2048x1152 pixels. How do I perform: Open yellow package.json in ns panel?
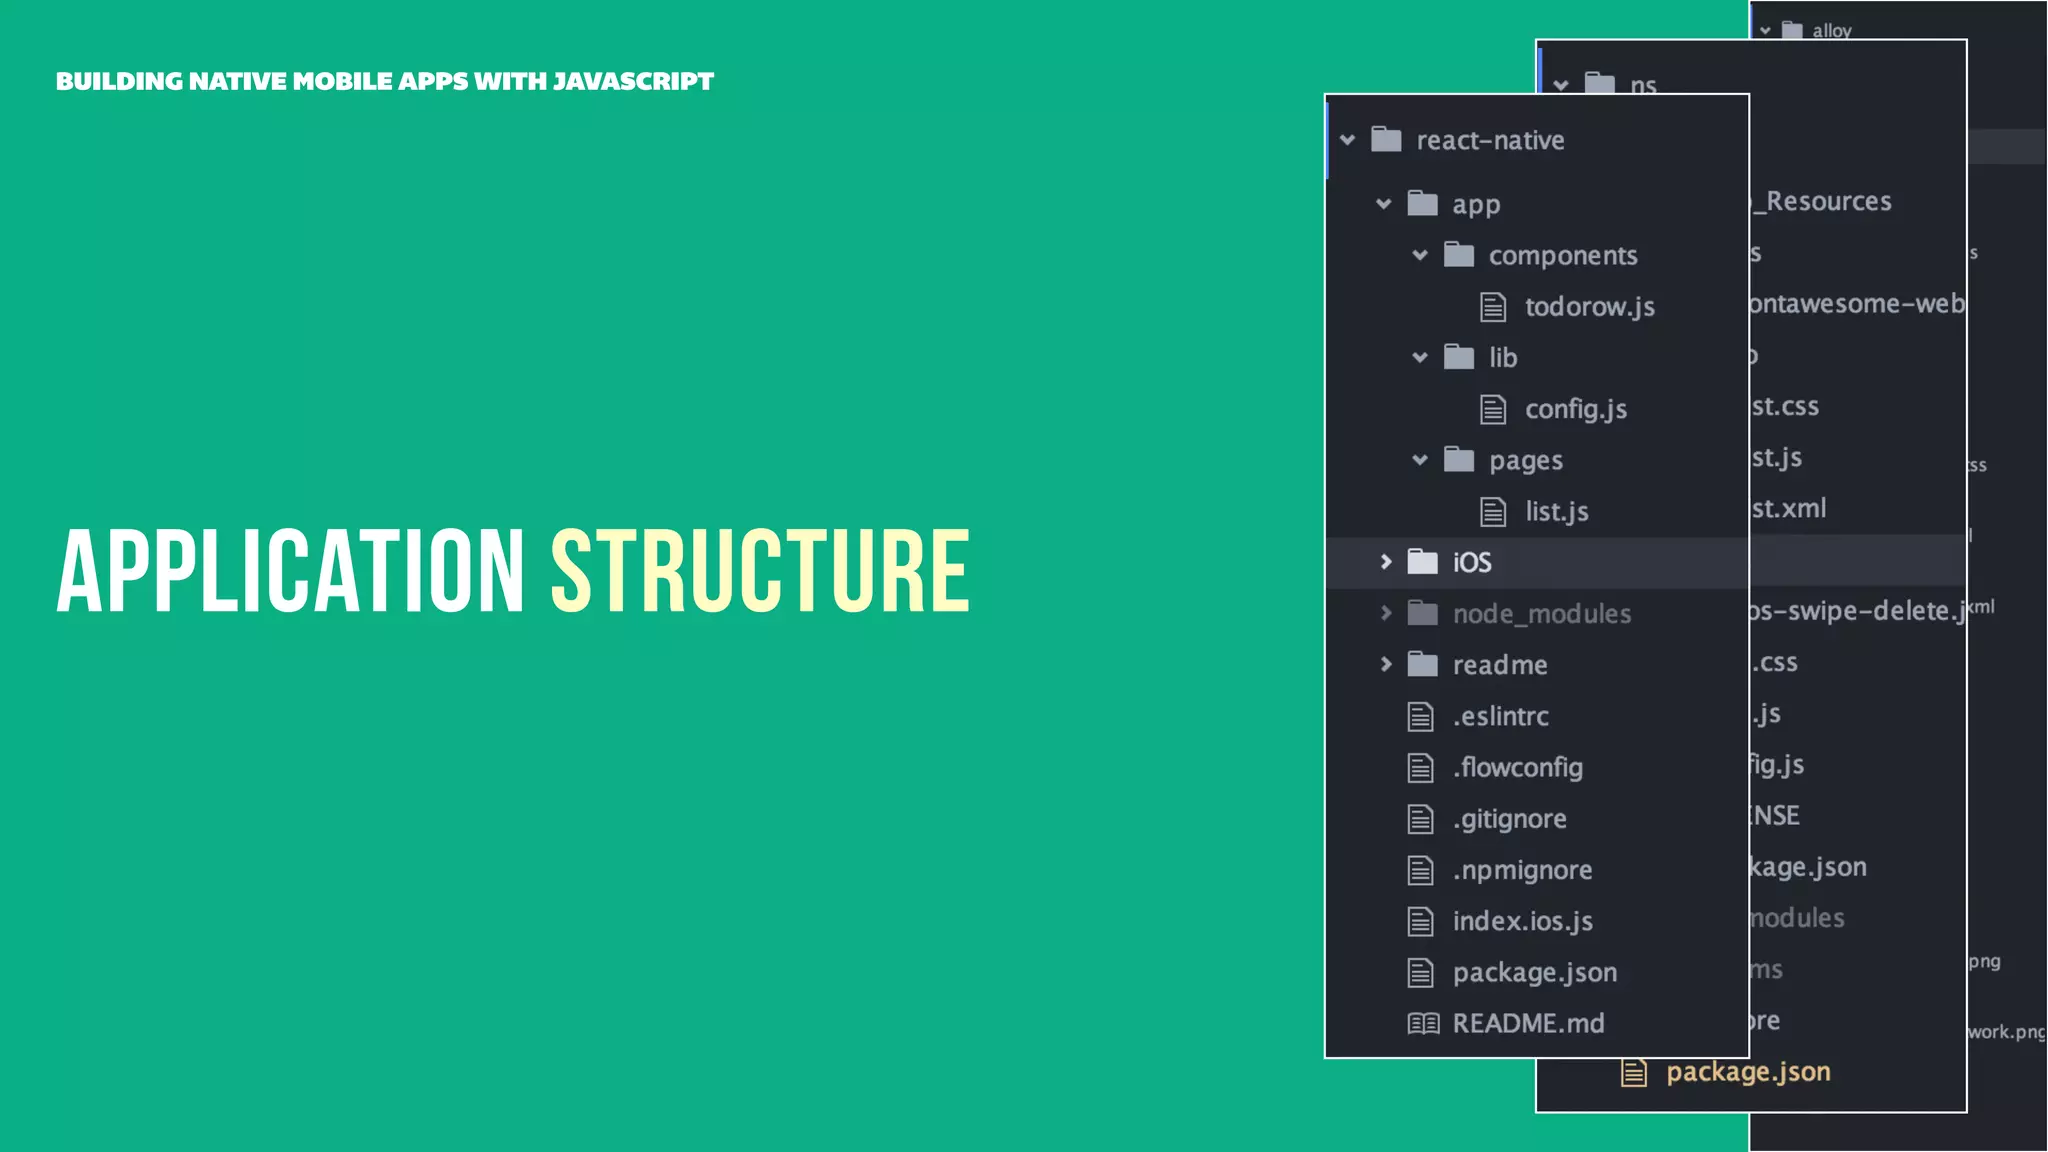point(1749,1072)
